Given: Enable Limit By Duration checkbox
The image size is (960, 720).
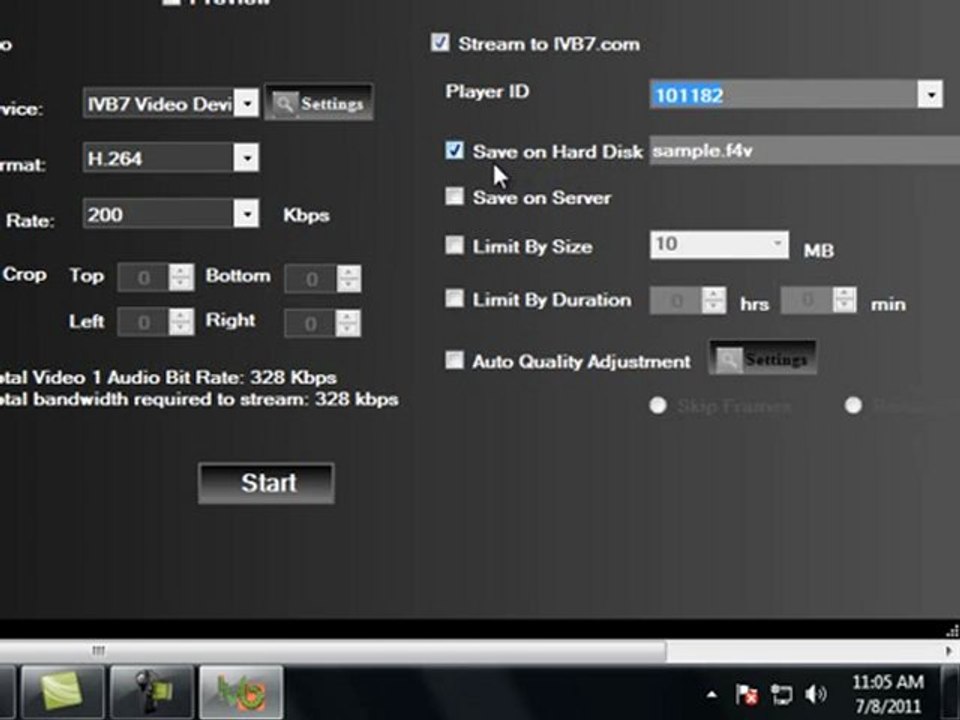Looking at the screenshot, I should pos(454,298).
